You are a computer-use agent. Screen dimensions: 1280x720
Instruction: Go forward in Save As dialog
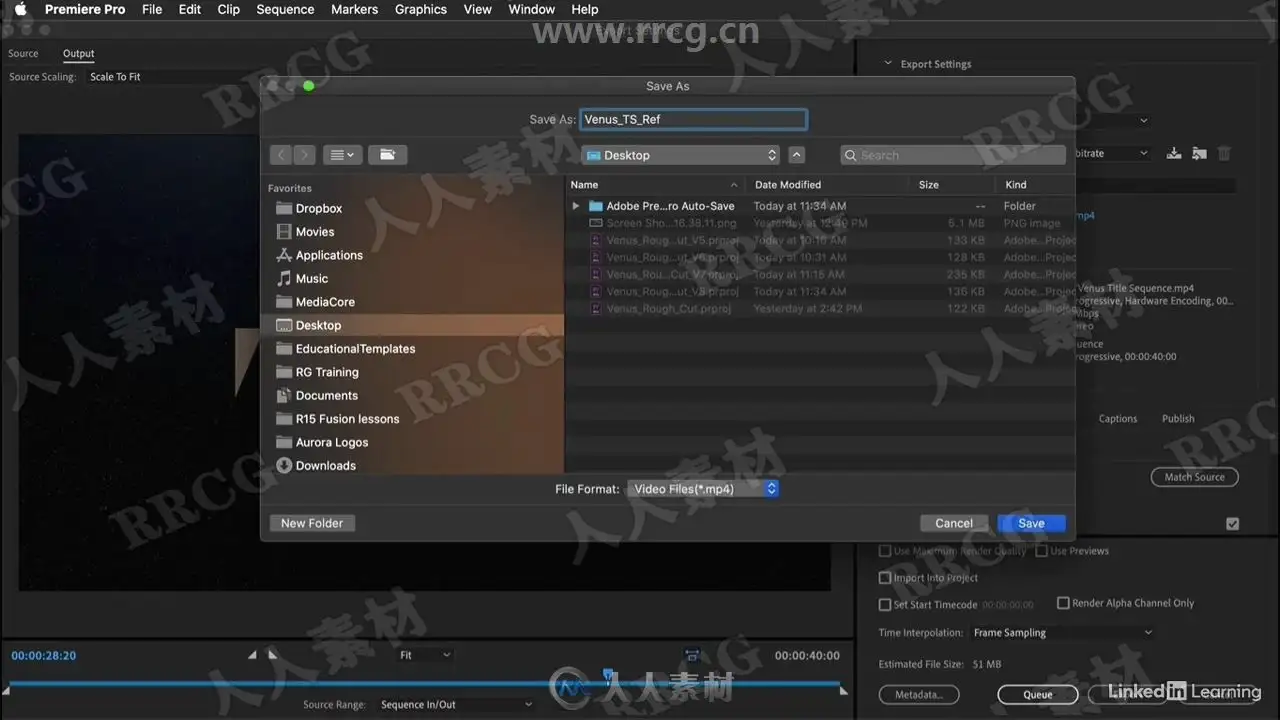pos(304,155)
